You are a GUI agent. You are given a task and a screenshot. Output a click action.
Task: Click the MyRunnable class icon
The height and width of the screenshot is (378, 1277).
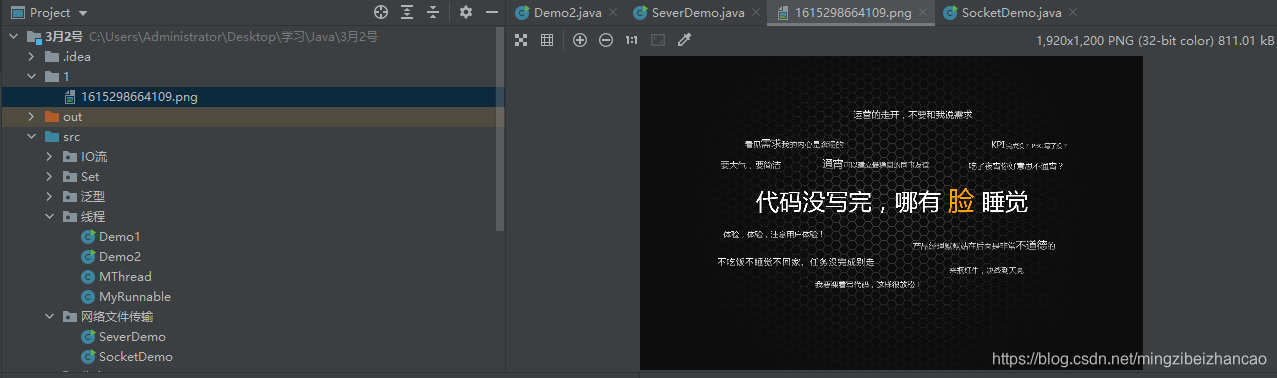coord(88,297)
